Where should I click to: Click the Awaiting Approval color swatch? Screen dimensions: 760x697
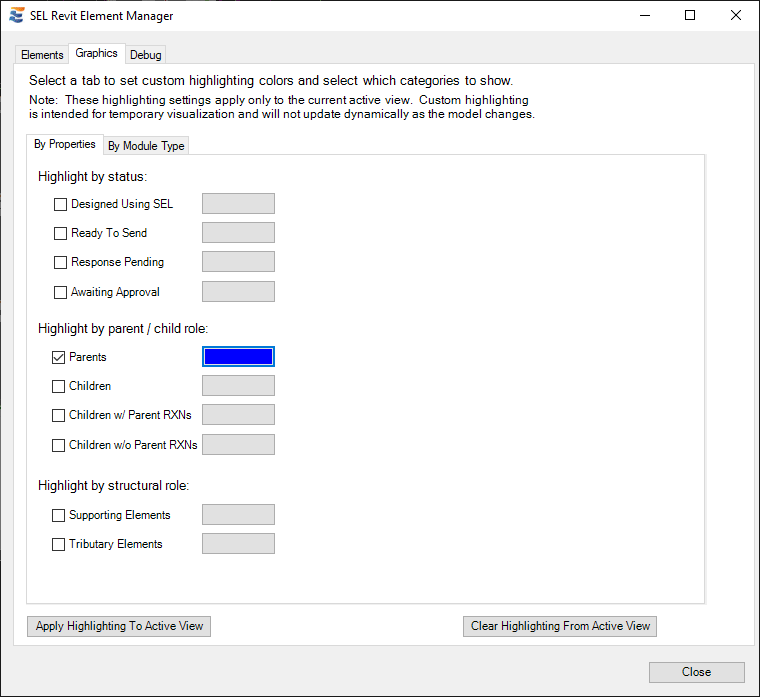pyautogui.click(x=238, y=292)
